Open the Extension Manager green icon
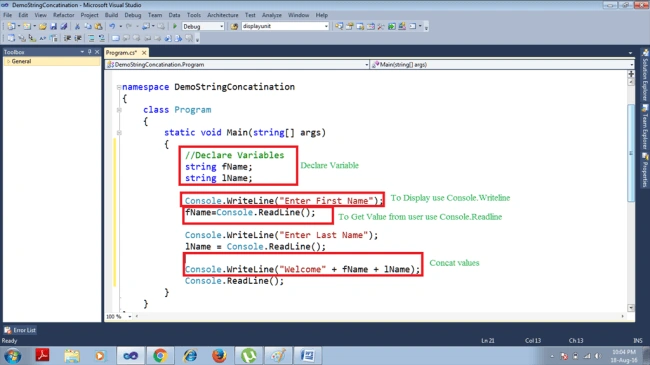 tap(392, 26)
